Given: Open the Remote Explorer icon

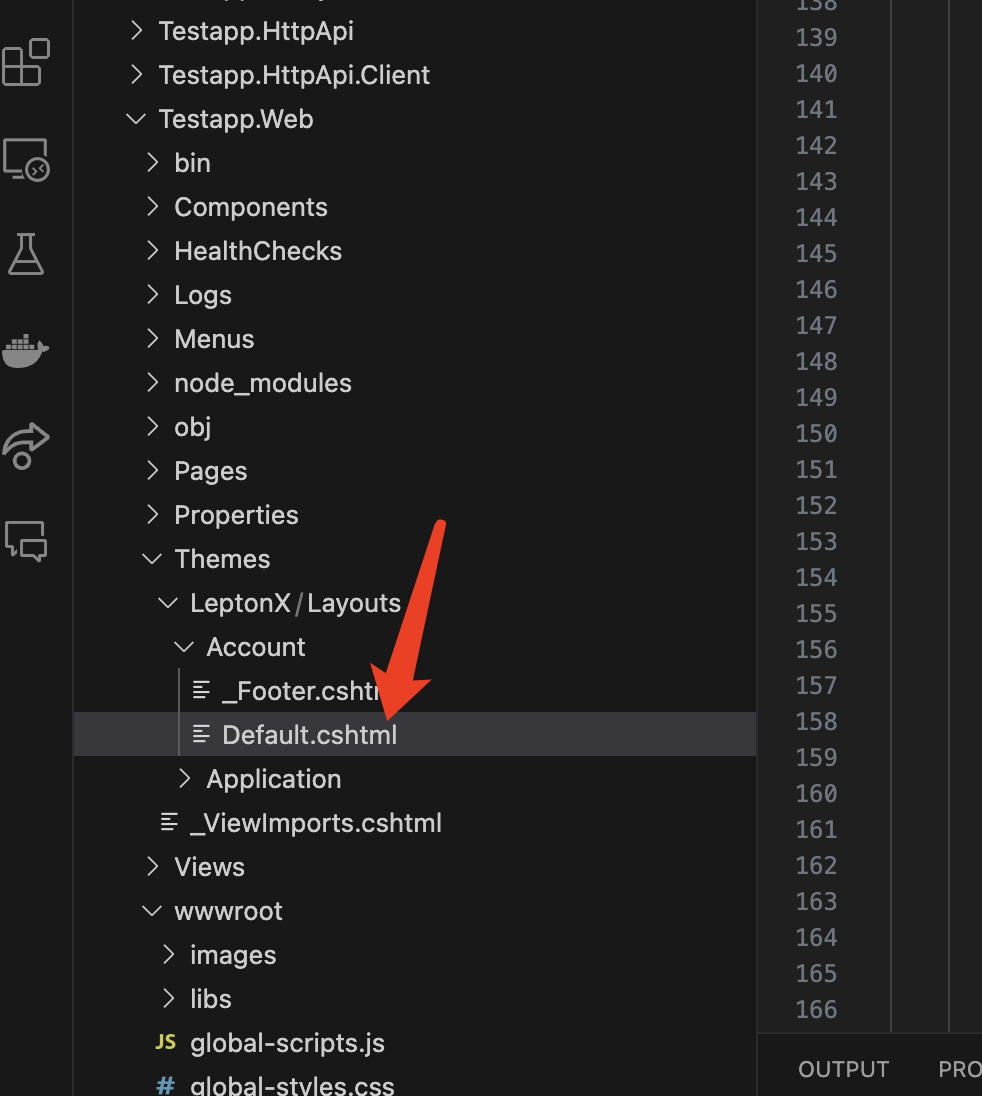Looking at the screenshot, I should pos(27,160).
